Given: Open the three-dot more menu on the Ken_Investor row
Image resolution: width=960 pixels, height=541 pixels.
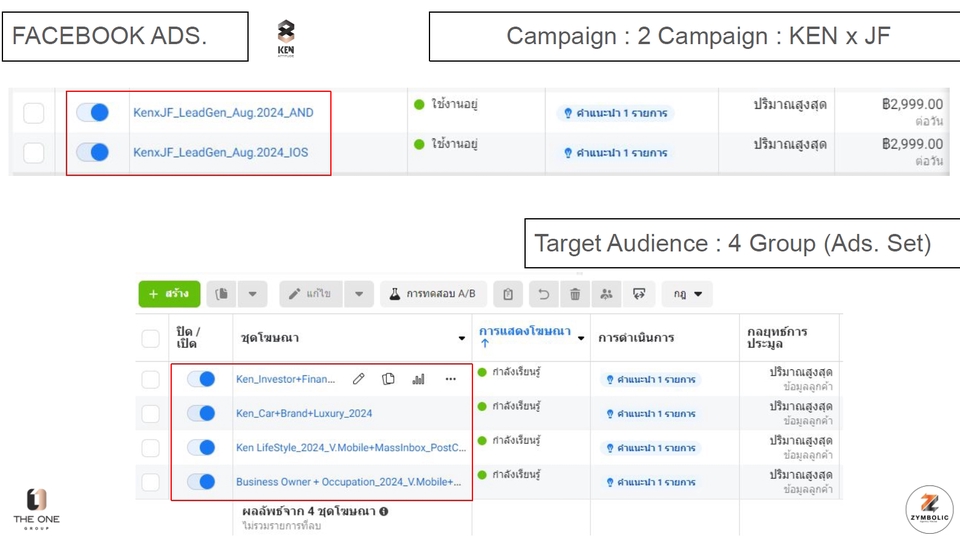Looking at the screenshot, I should [x=451, y=379].
